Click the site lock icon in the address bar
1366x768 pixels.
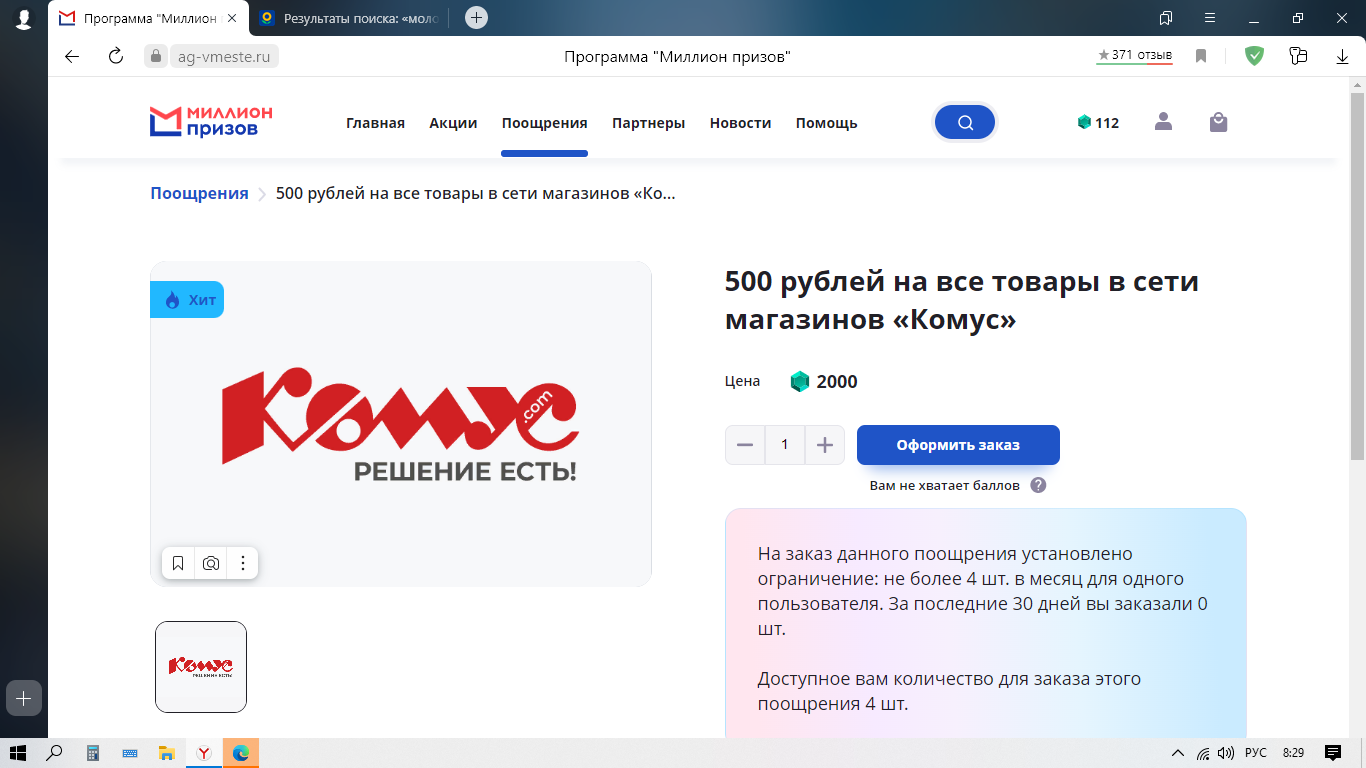[155, 56]
